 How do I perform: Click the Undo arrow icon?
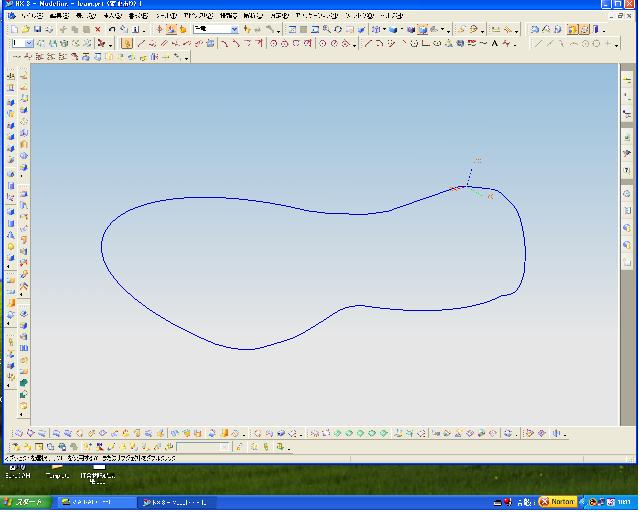tap(110, 30)
